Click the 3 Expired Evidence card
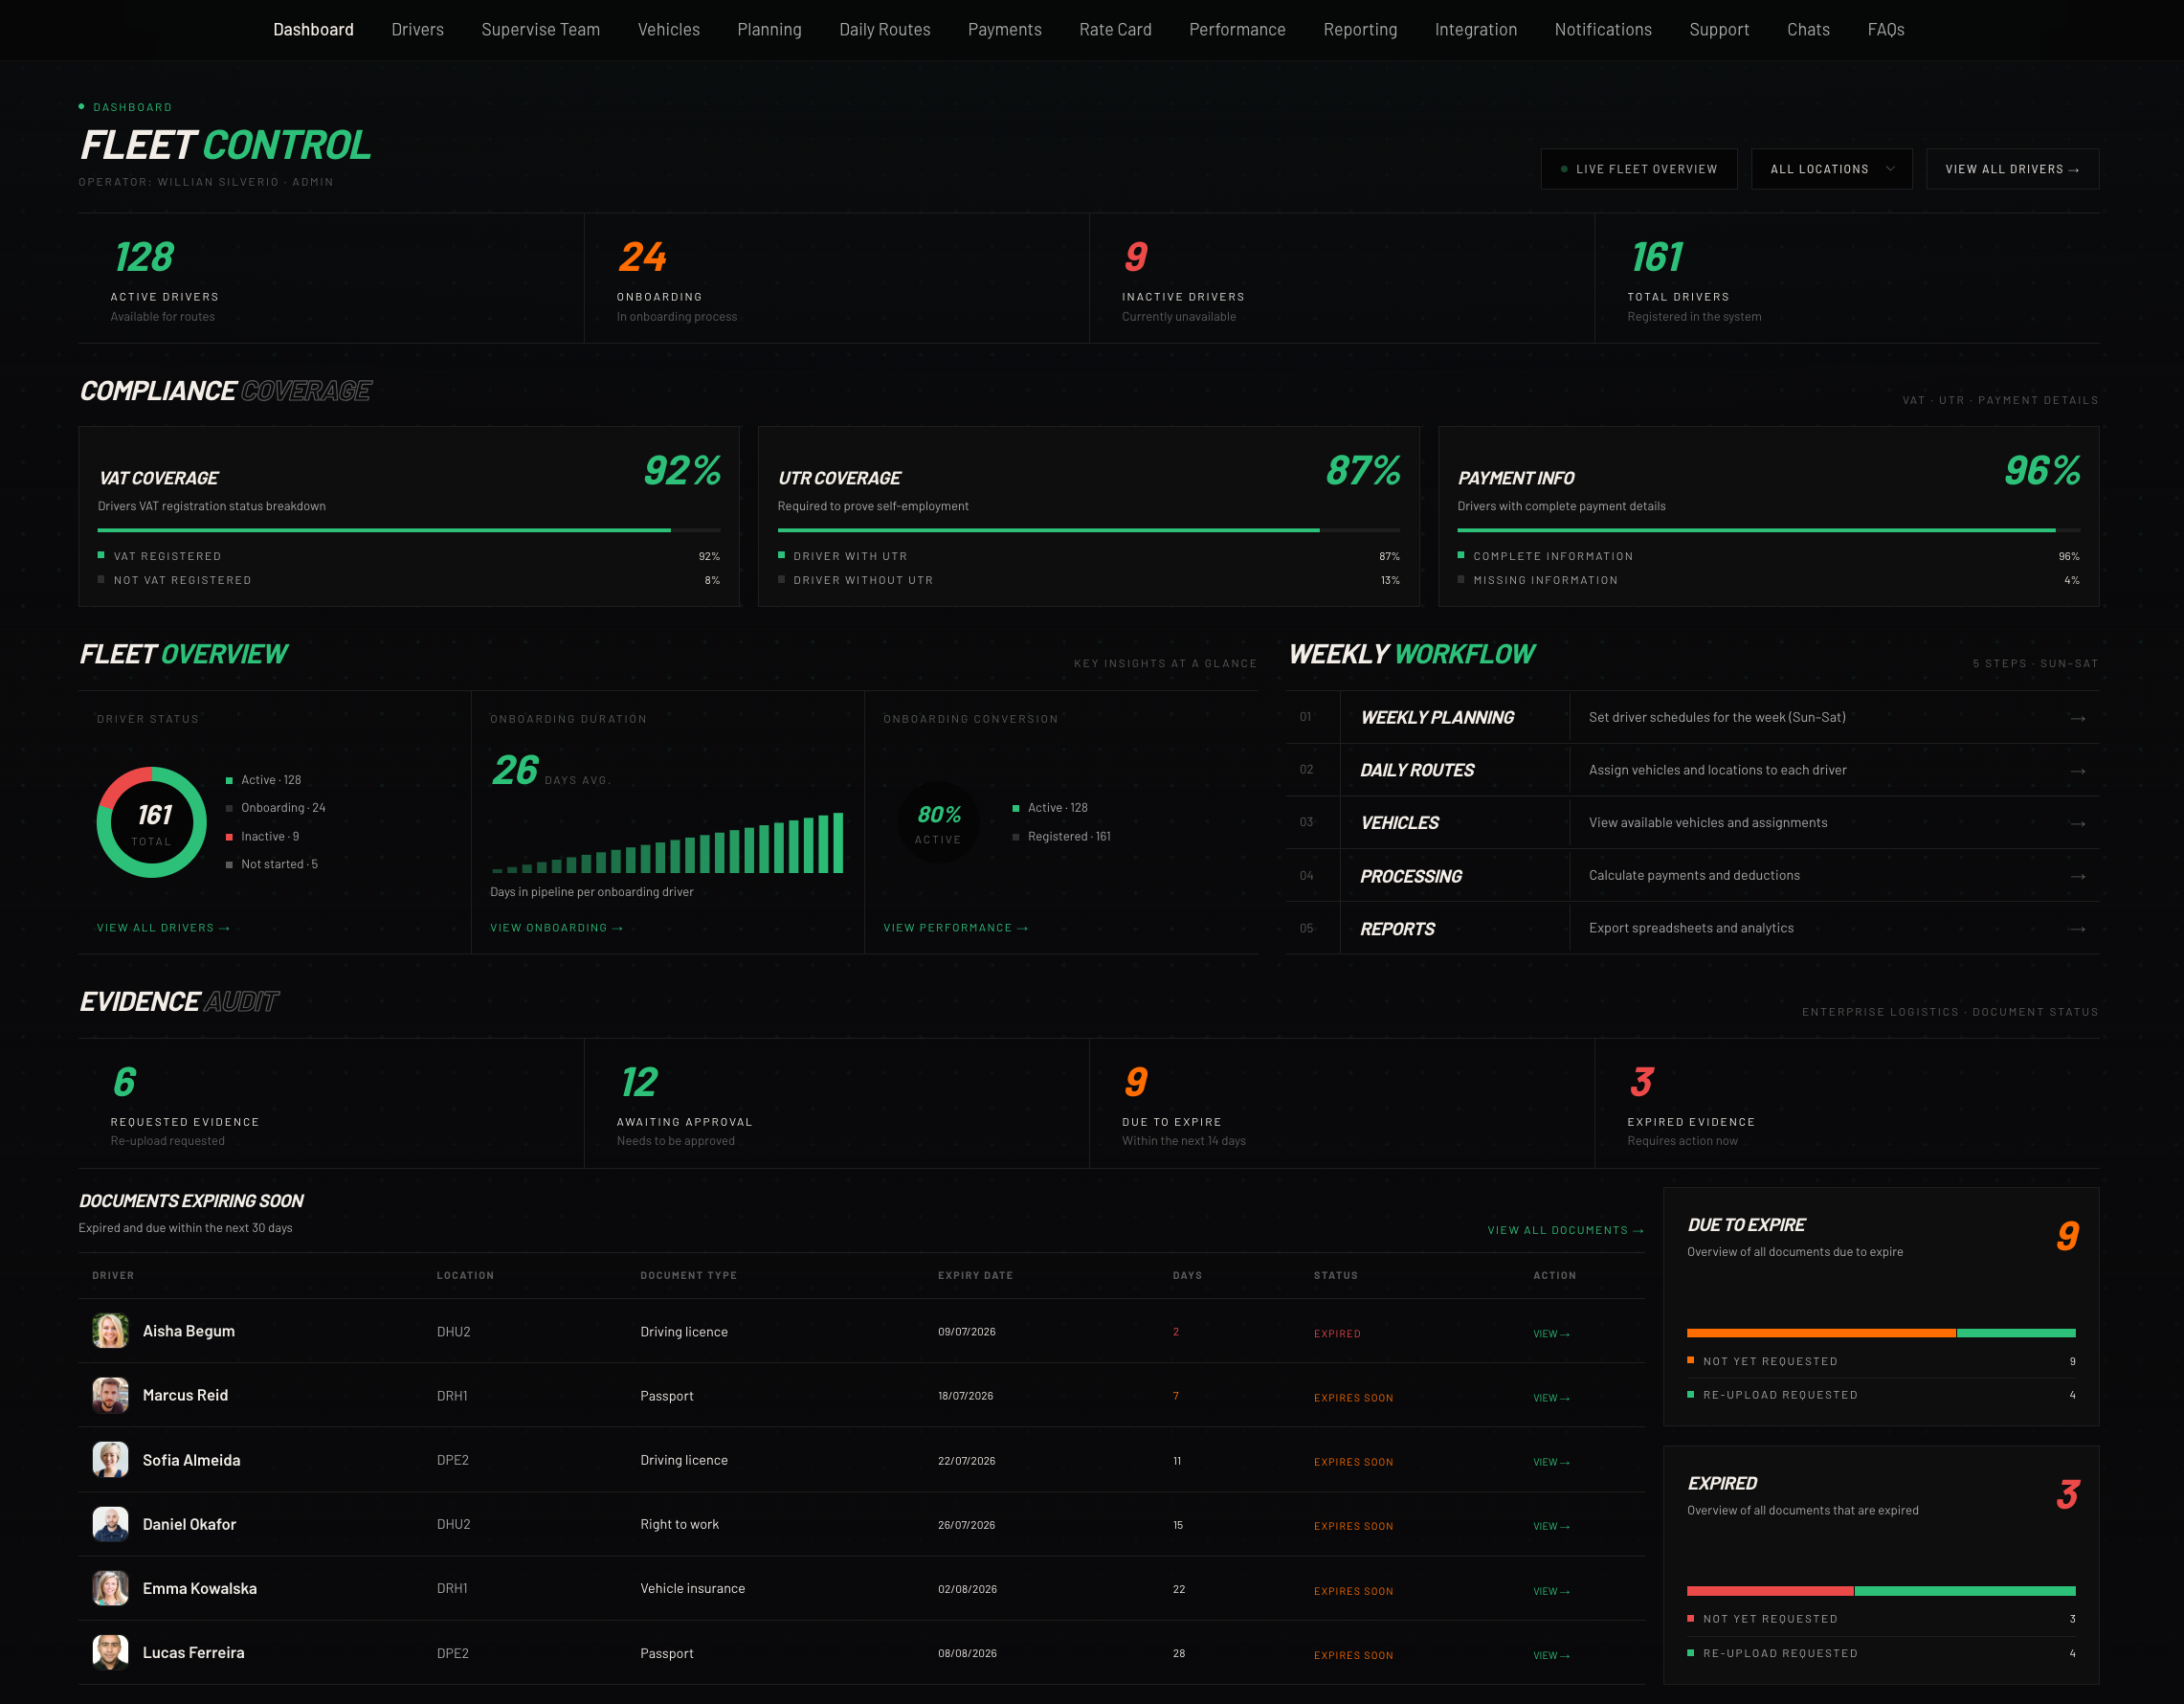The image size is (2184, 1704). click(1847, 1104)
